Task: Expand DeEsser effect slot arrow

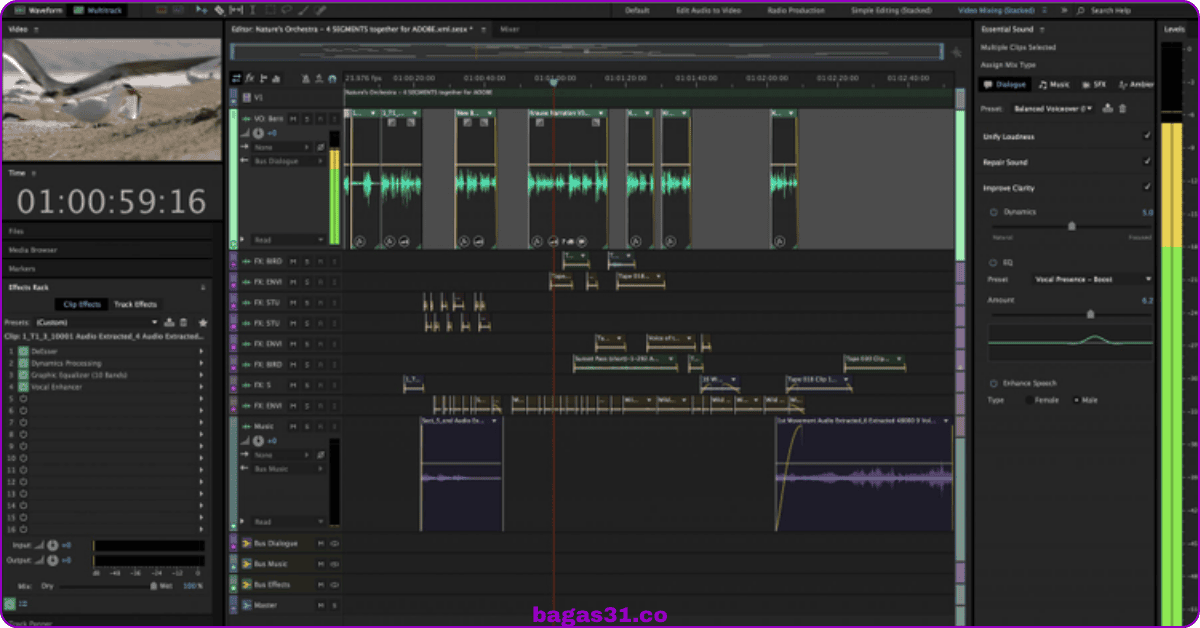Action: click(x=201, y=351)
